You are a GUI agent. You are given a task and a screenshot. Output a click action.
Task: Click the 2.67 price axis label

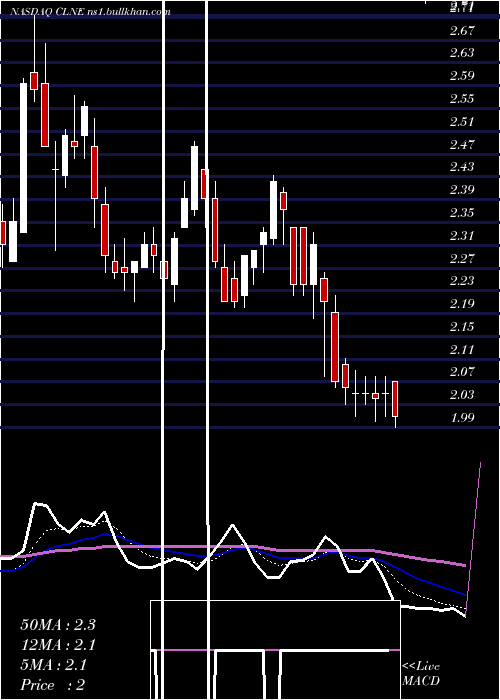click(x=462, y=30)
